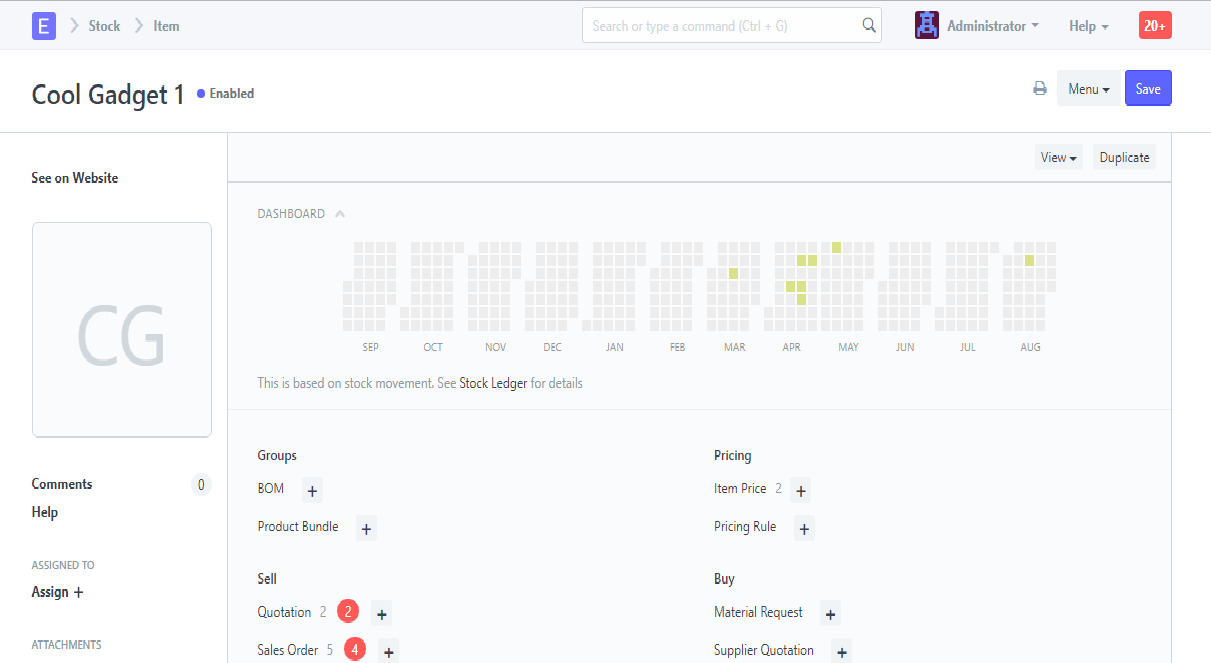The image size is (1211, 663).
Task: Open the Material Request link
Action: [x=758, y=612]
